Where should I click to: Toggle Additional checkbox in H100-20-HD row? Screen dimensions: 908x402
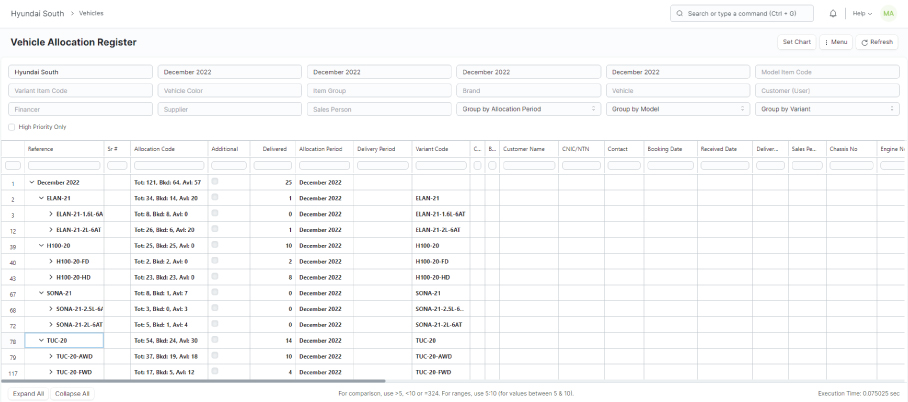pyautogui.click(x=215, y=276)
